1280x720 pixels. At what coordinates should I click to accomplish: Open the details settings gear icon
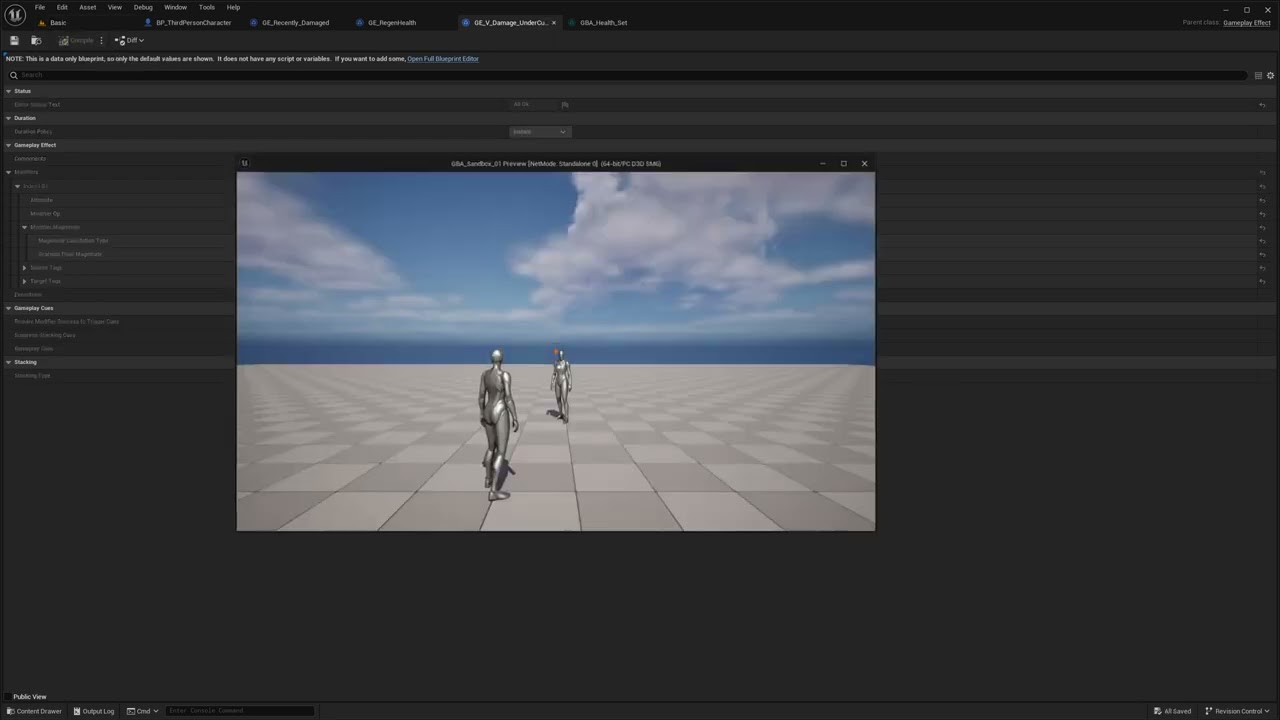pyautogui.click(x=1270, y=75)
